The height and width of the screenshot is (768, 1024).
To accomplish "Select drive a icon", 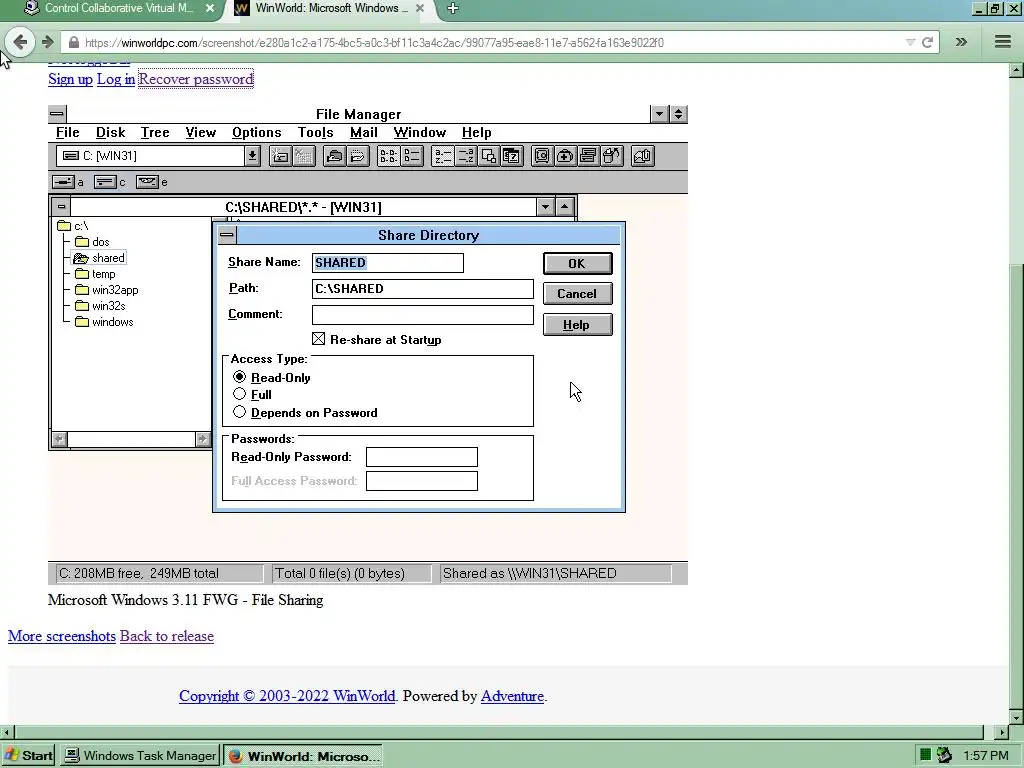I will (x=63, y=182).
